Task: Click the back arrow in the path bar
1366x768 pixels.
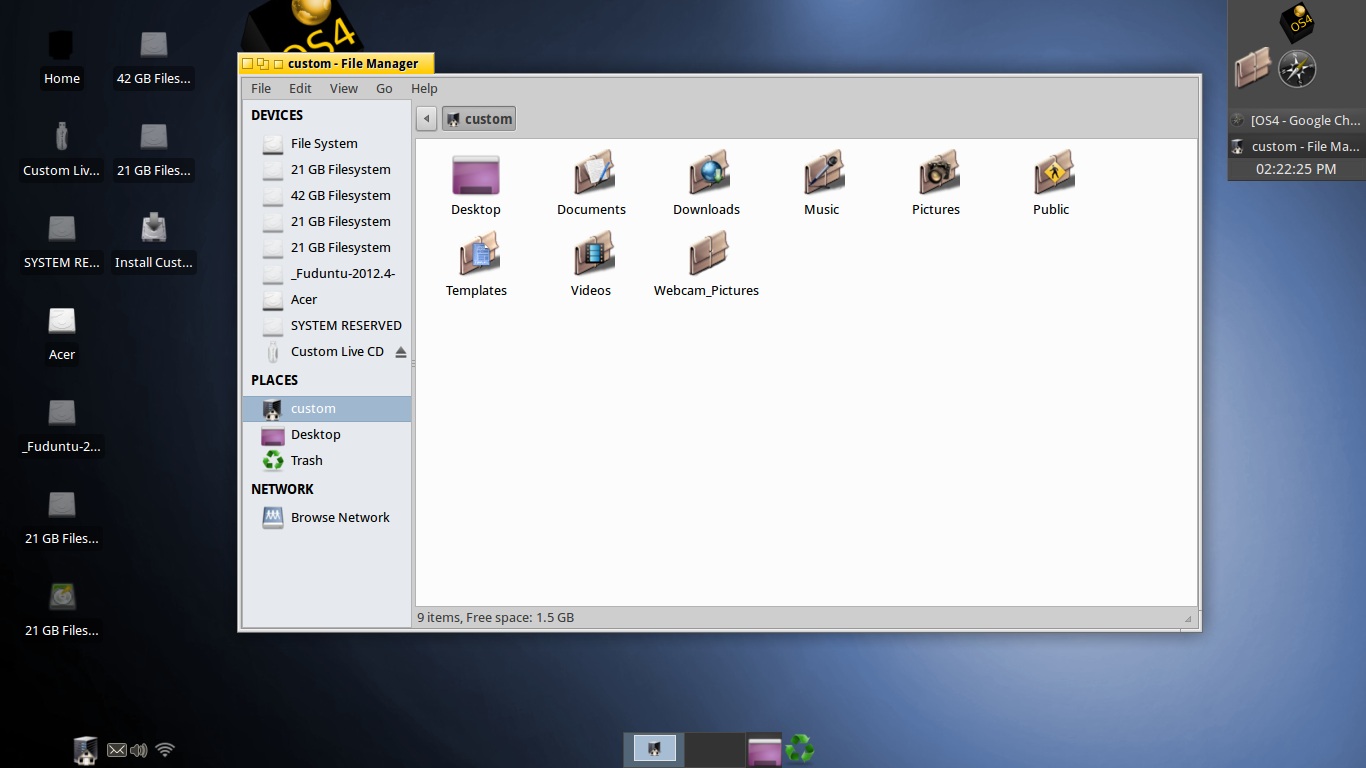Action: tap(427, 119)
